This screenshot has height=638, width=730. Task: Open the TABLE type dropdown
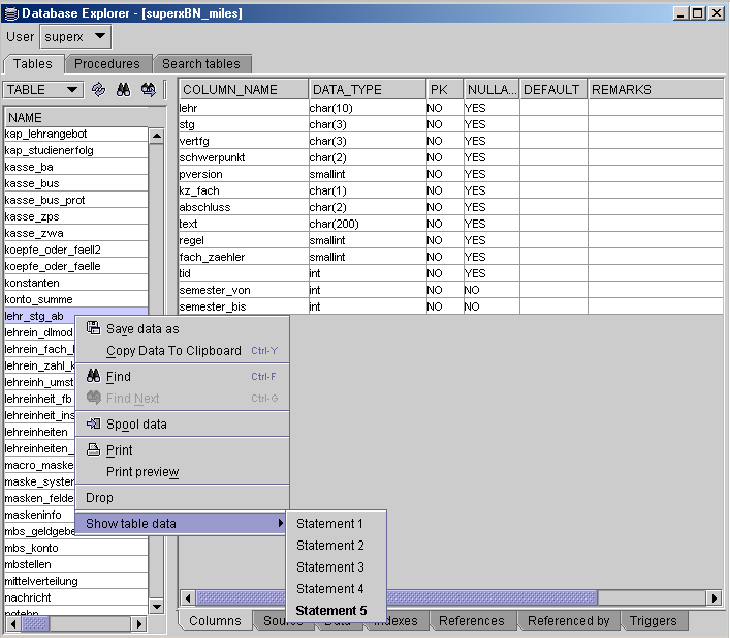[x=43, y=89]
